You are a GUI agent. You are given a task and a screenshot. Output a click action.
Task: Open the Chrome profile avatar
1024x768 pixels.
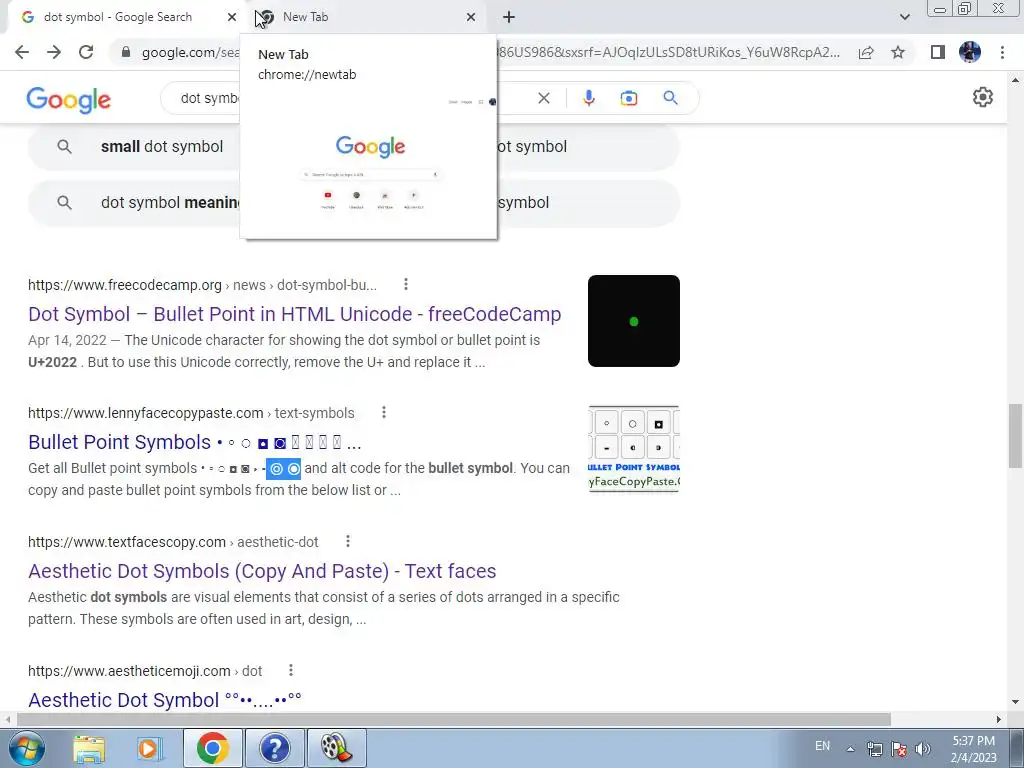970,52
